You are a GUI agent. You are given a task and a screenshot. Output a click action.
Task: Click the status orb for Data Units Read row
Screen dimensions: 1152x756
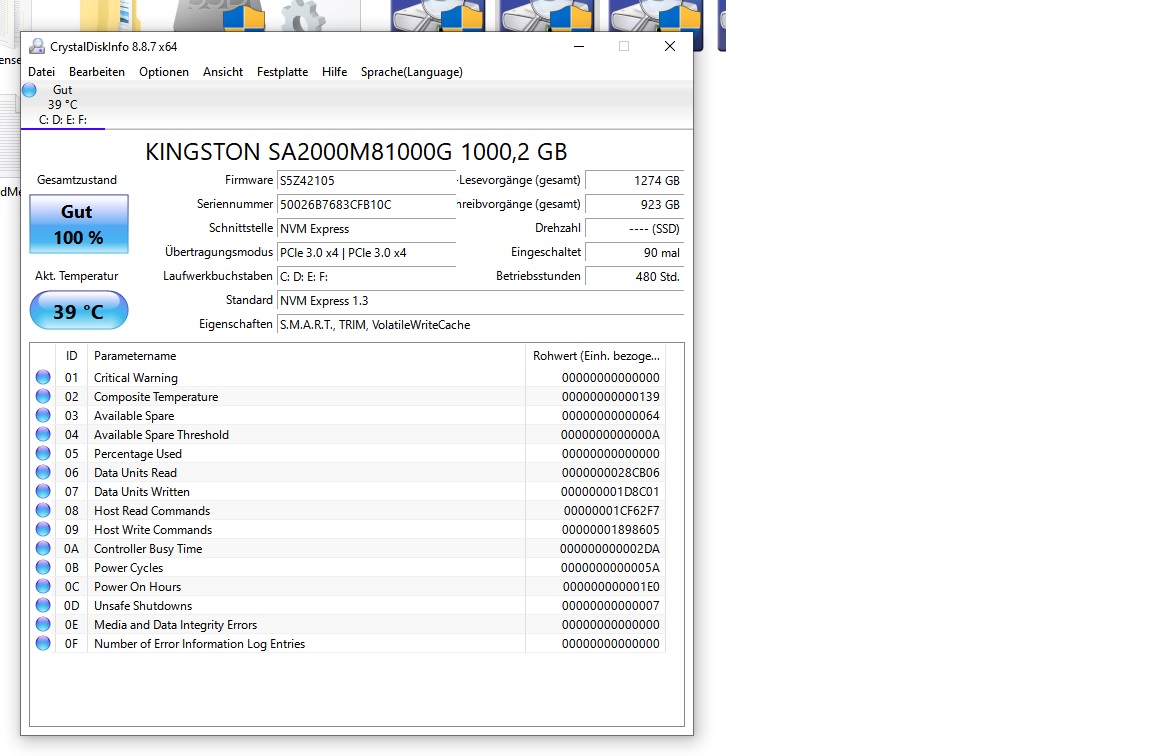tap(43, 473)
